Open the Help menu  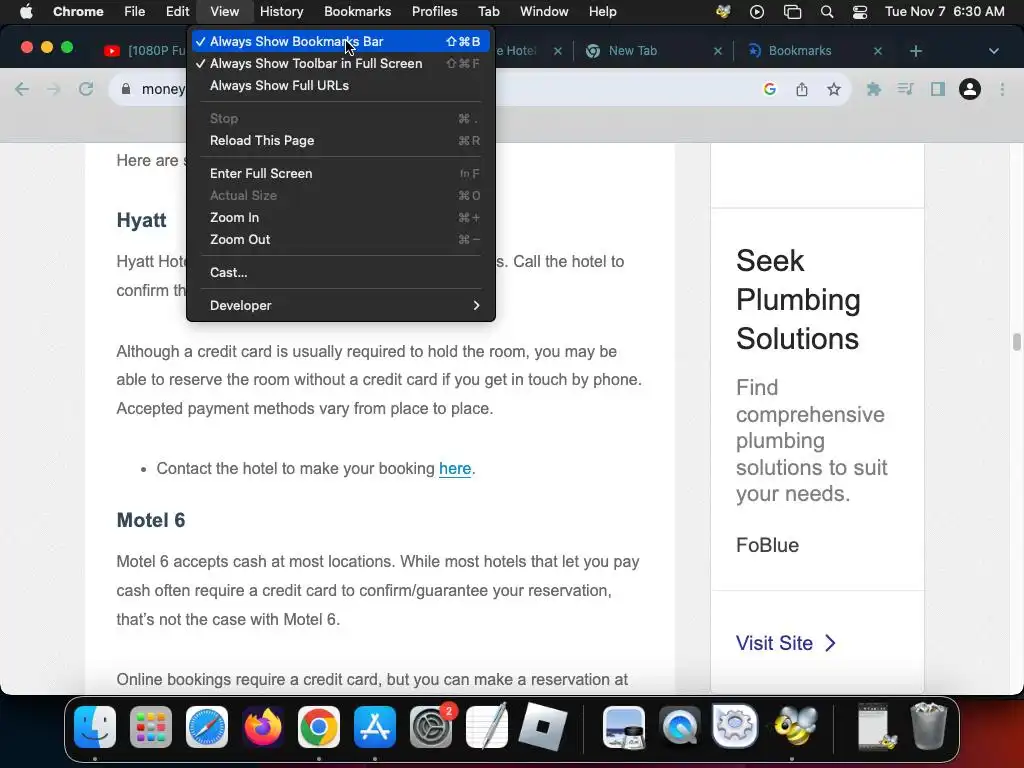coord(602,12)
